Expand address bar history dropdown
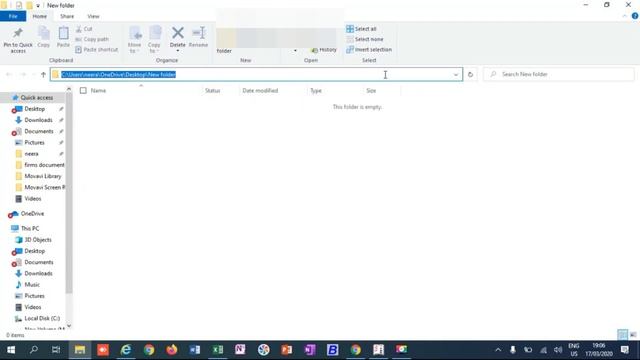 coord(456,75)
